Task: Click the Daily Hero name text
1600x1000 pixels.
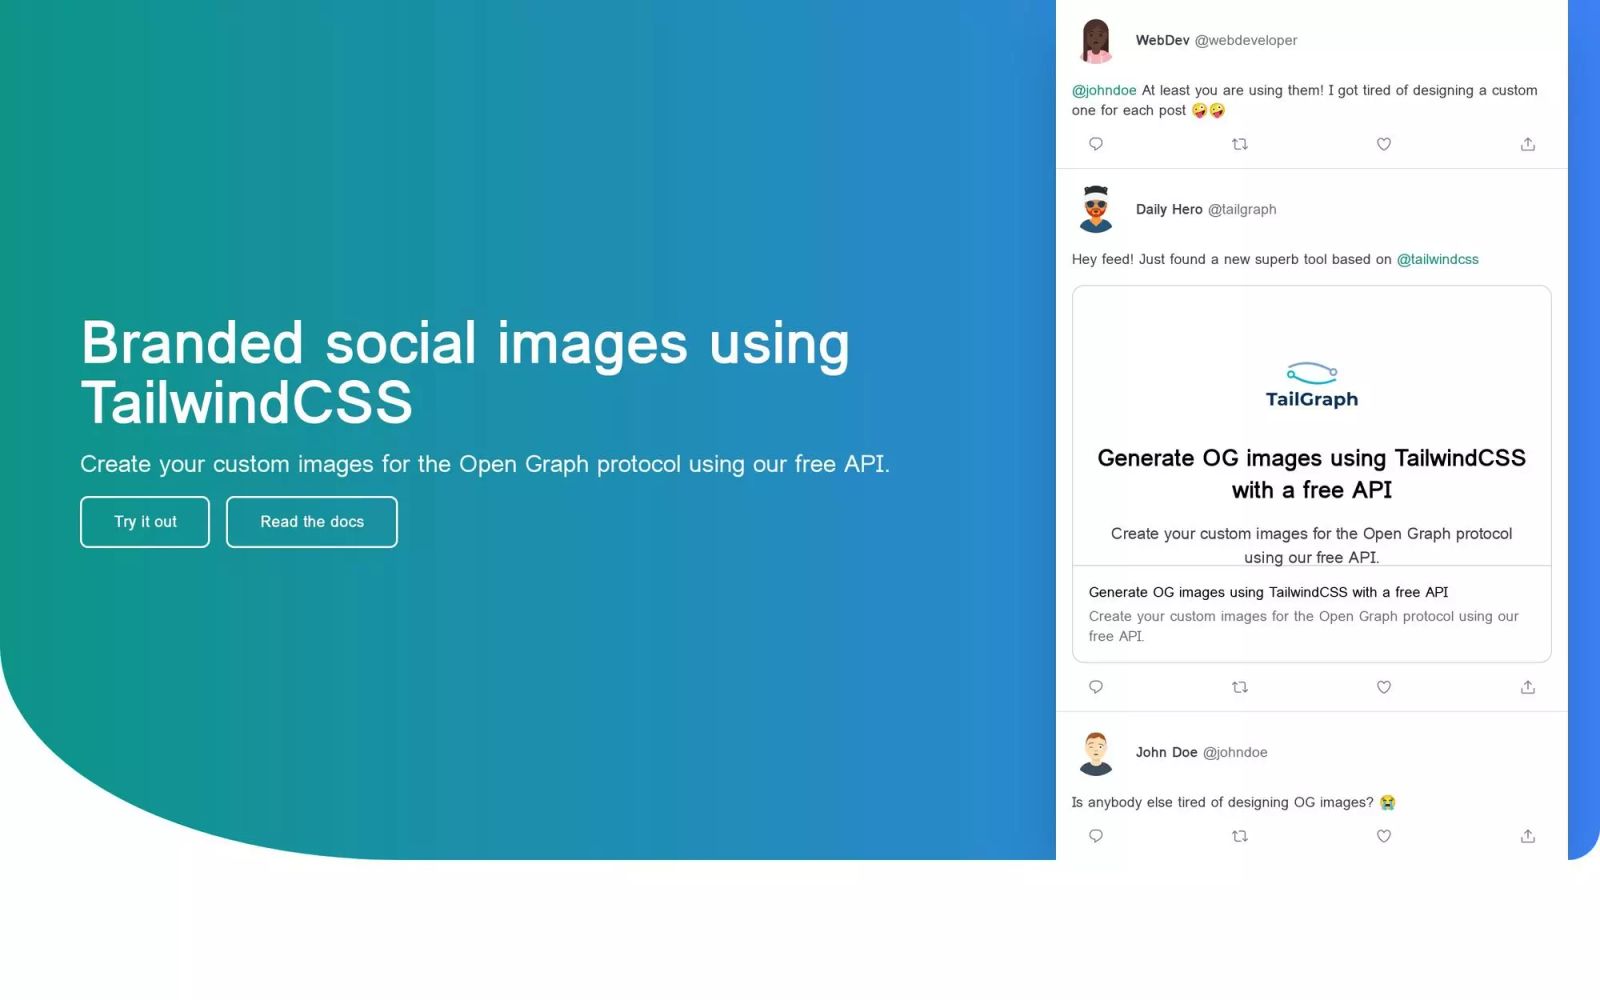Action: coord(1169,209)
